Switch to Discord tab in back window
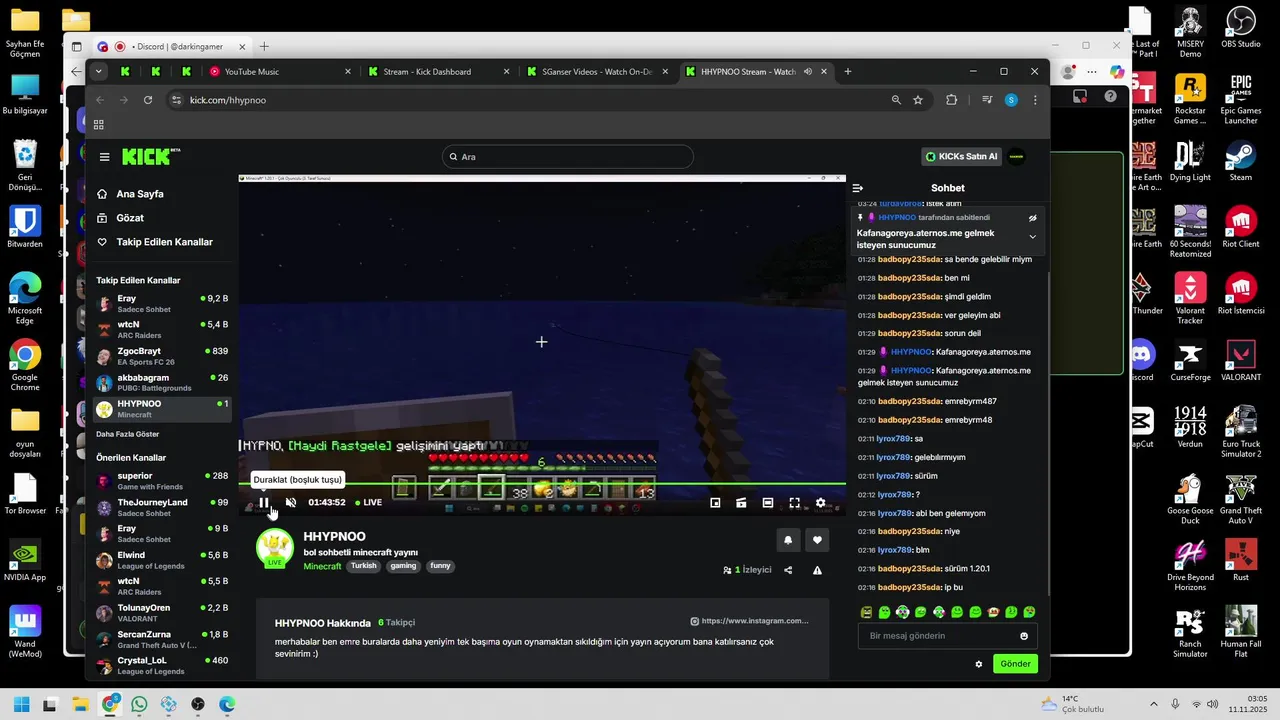Screen dimensions: 1280x720 click(x=172, y=46)
